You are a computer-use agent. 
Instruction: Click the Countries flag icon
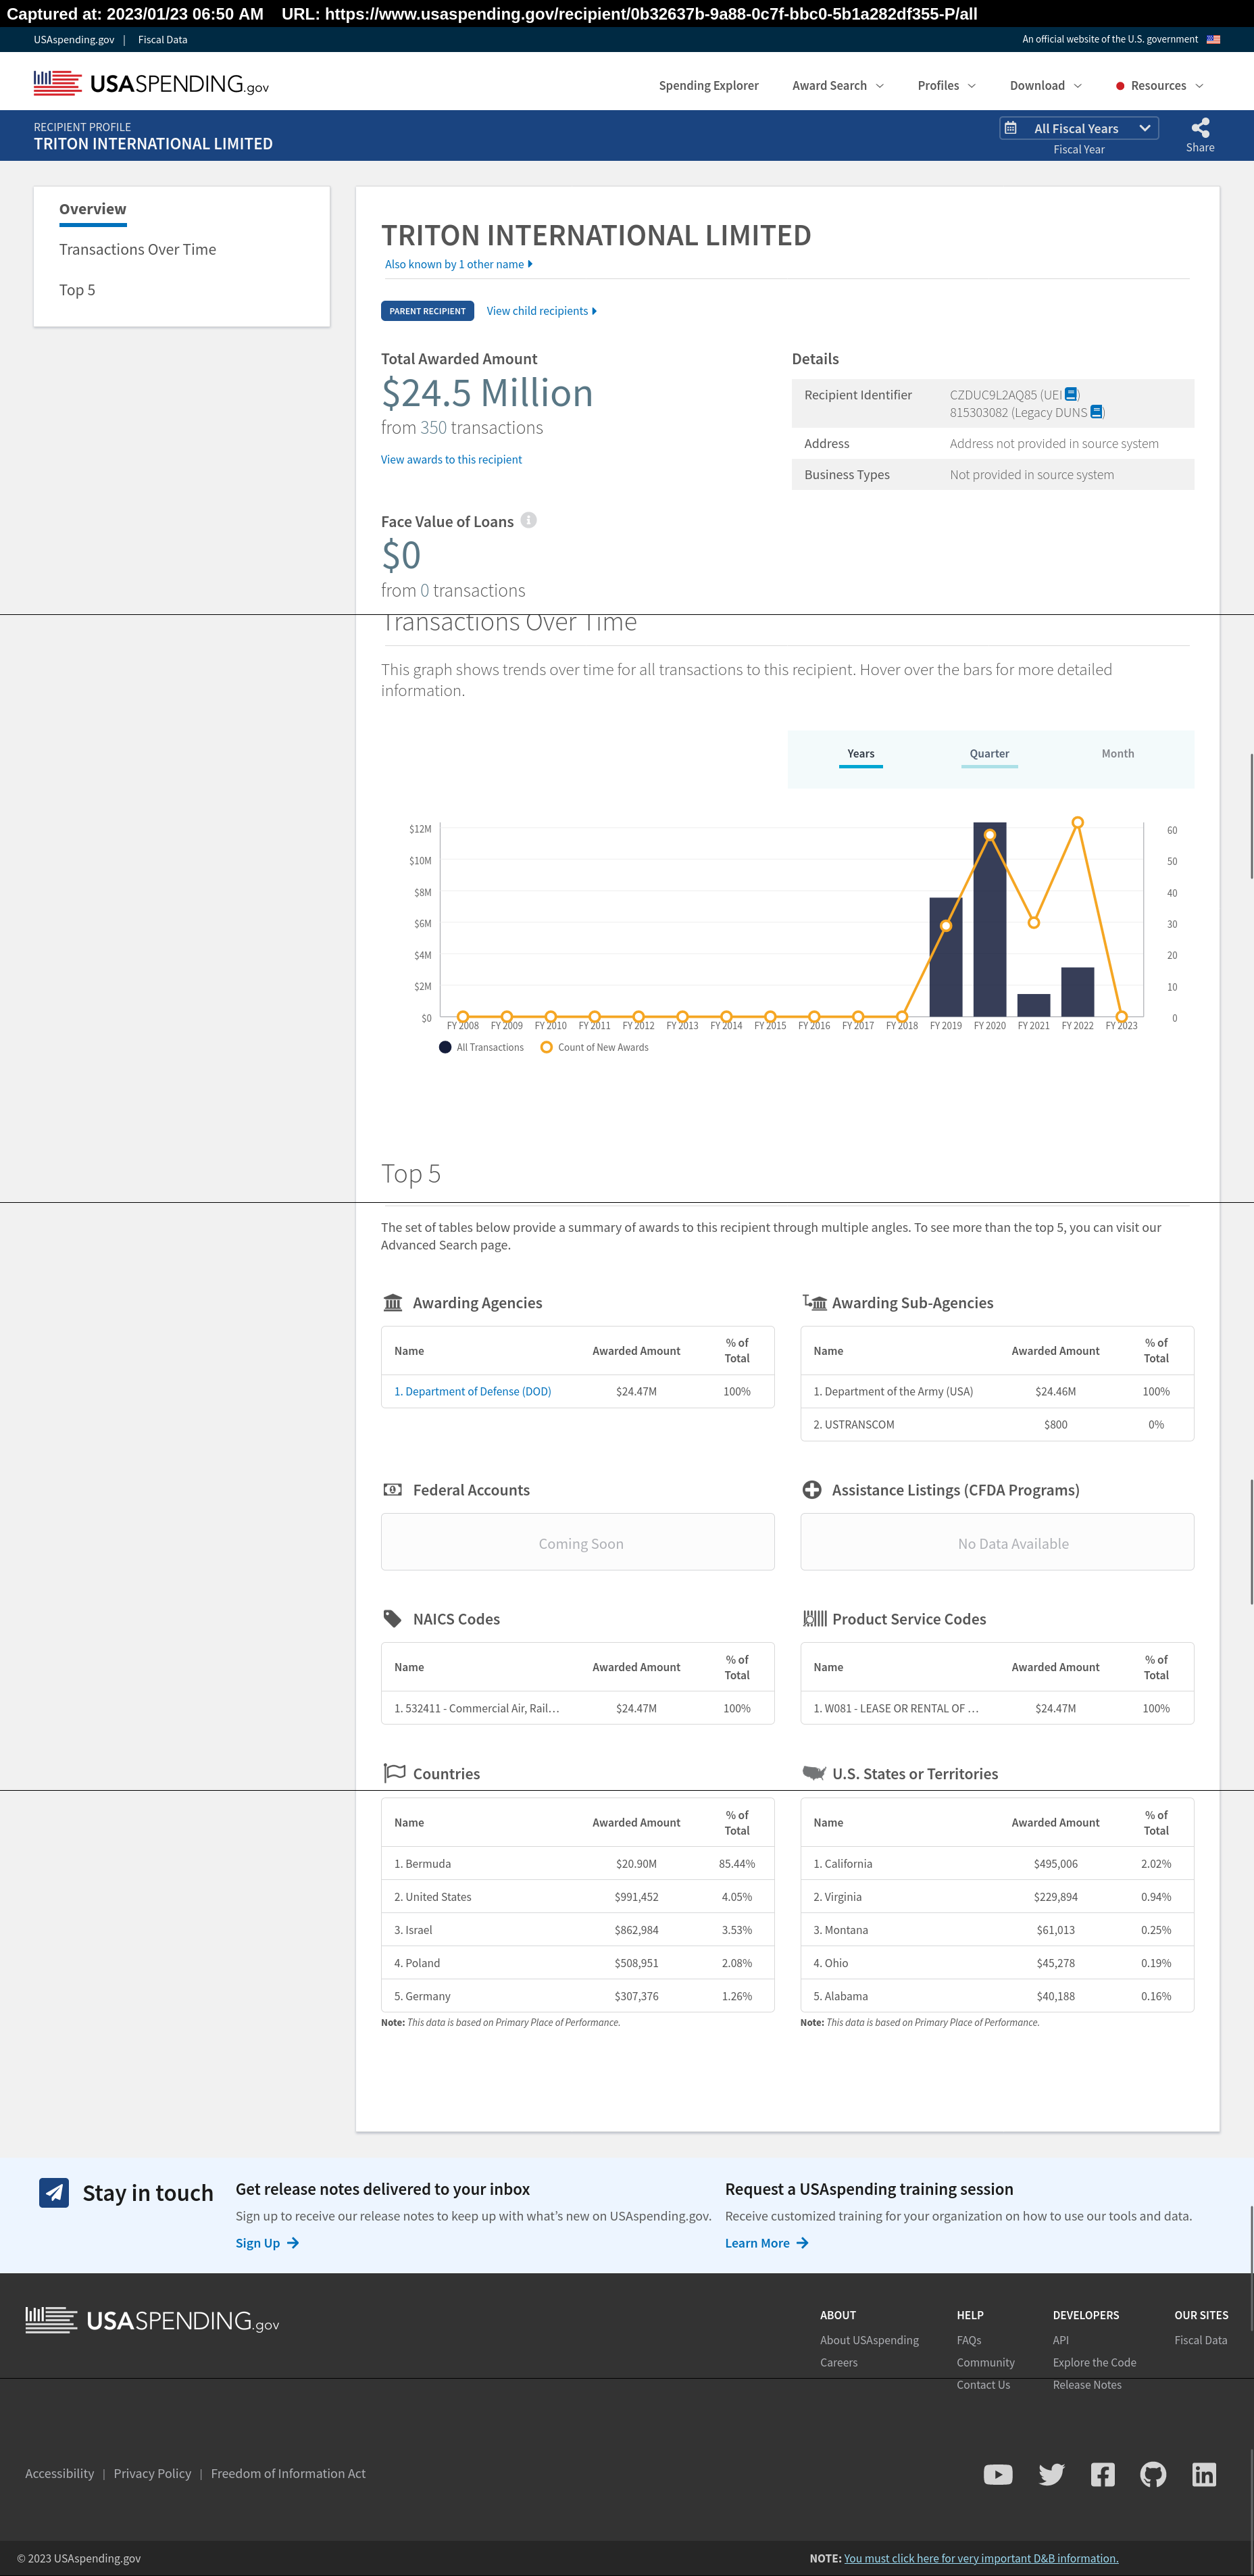394,1773
